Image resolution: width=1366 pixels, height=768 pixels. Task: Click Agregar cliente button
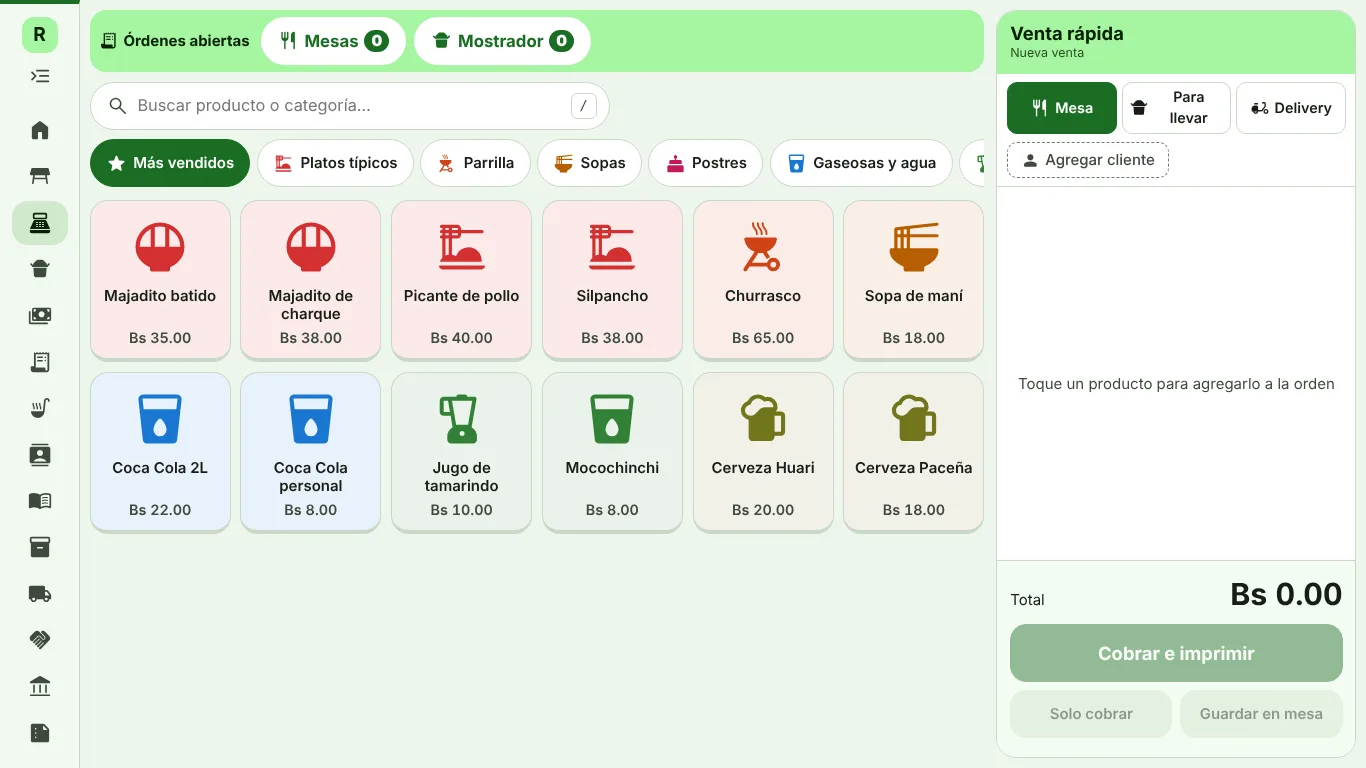[x=1088, y=160]
